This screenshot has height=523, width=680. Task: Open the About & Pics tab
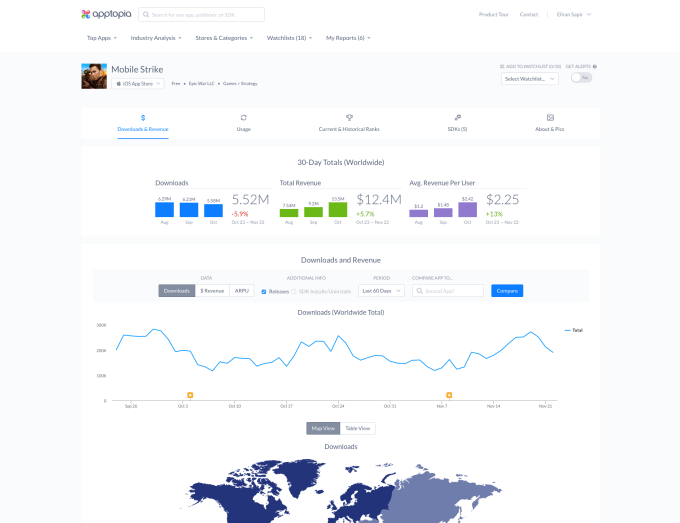(550, 124)
